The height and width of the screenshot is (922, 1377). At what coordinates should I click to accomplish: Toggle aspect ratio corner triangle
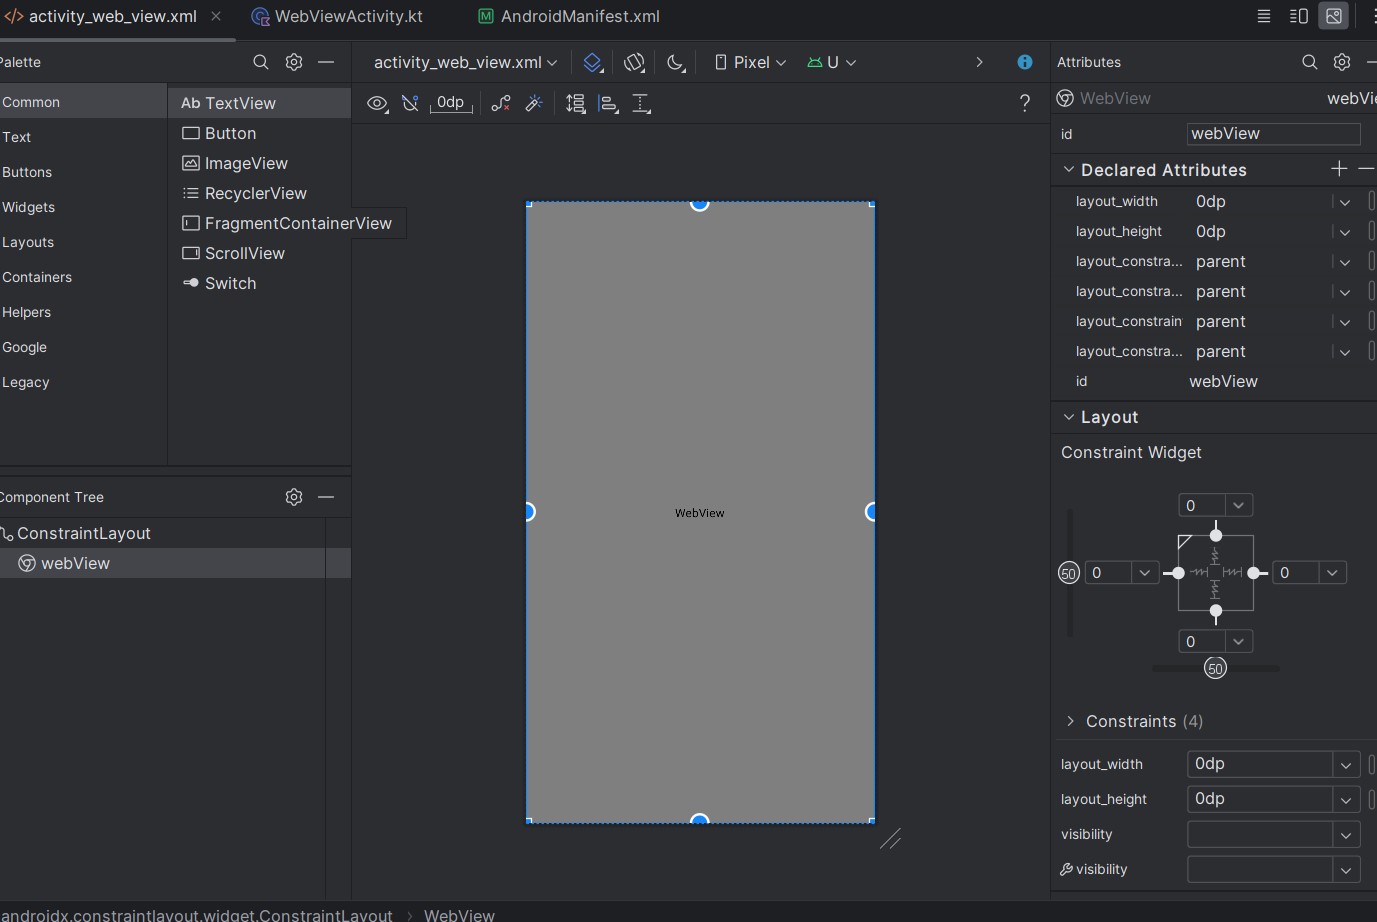click(1185, 542)
